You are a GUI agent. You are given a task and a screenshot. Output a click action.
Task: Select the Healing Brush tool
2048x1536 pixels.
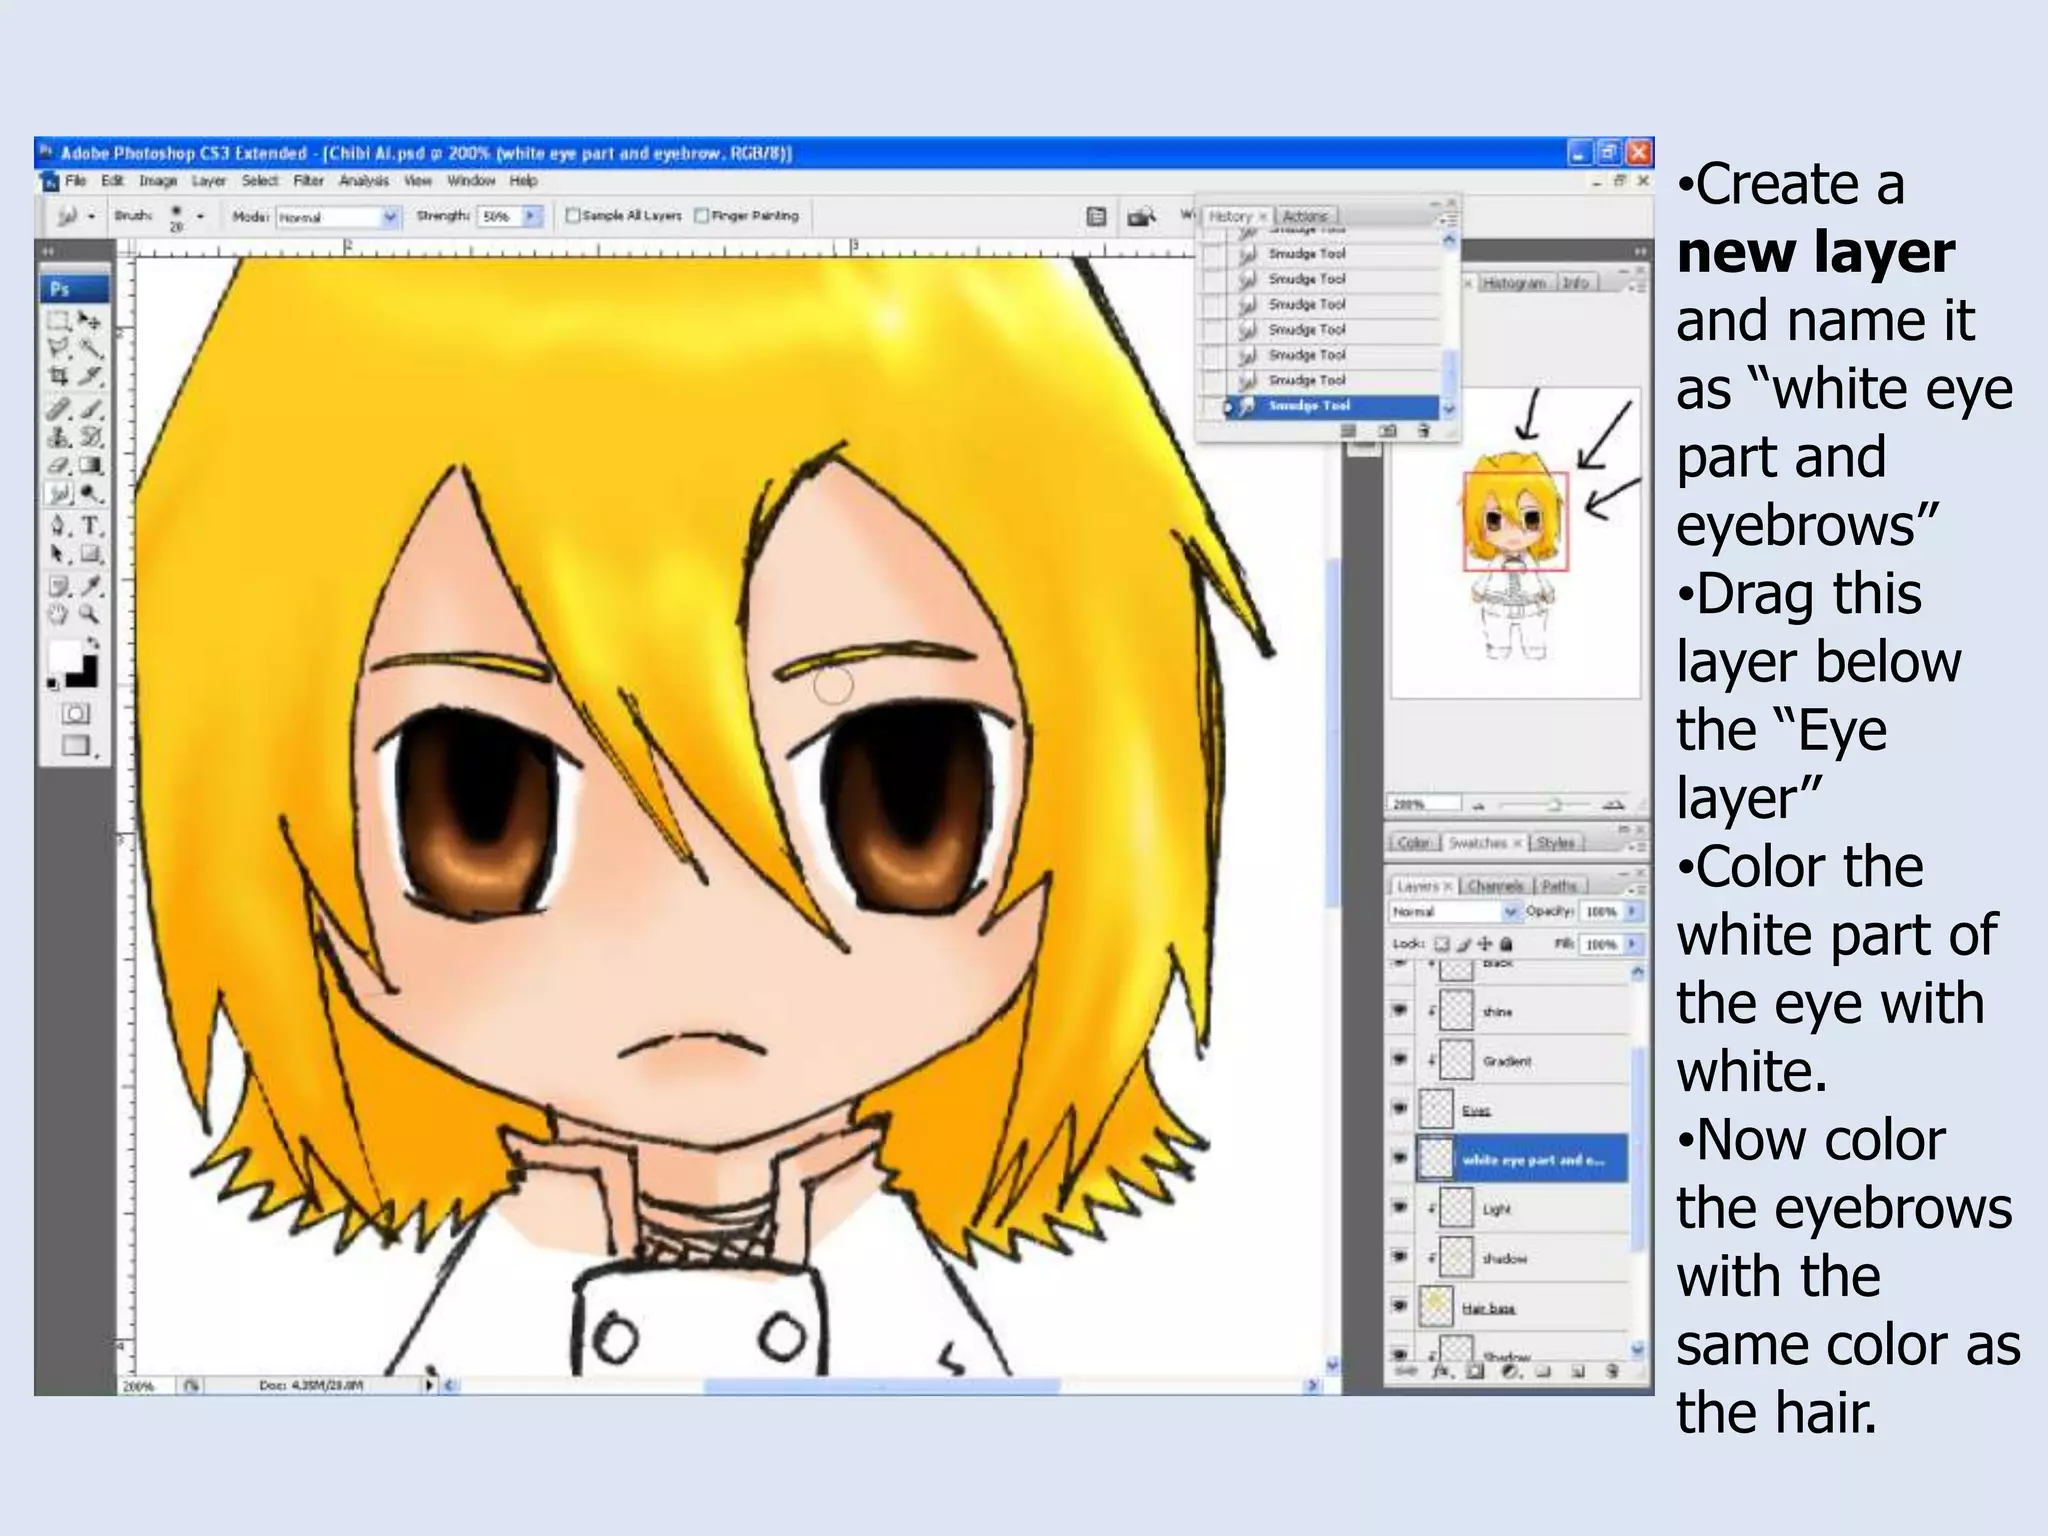point(59,408)
